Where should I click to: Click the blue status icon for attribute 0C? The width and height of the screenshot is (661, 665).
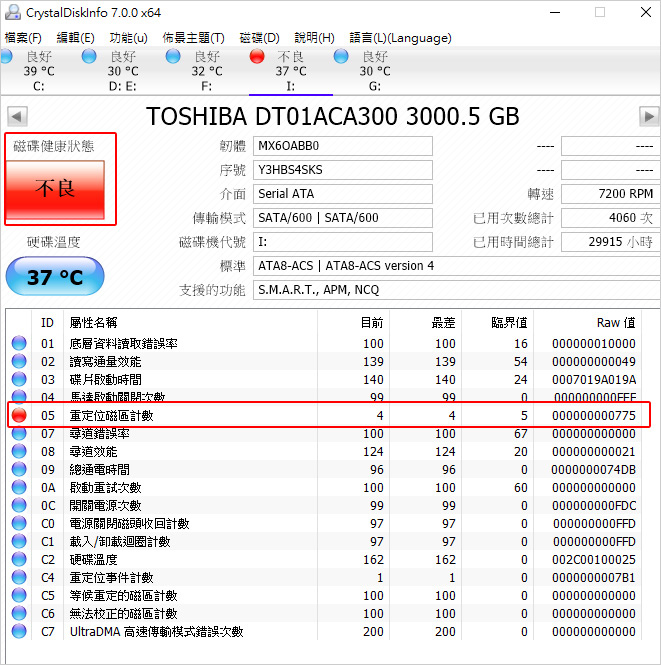(19, 506)
